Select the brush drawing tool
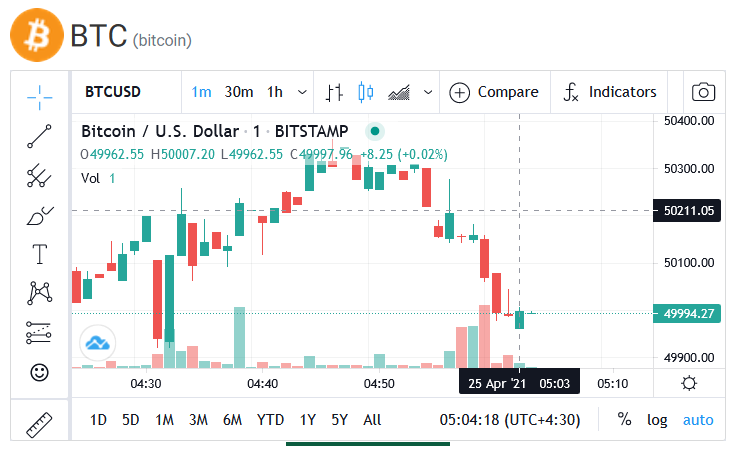Image resolution: width=748 pixels, height=458 pixels. click(x=40, y=215)
